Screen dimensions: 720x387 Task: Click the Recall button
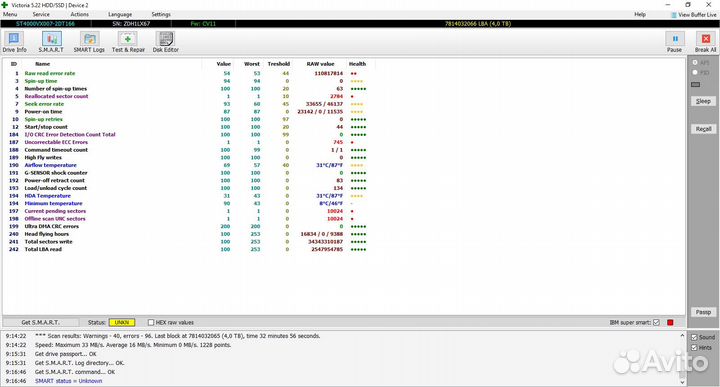click(x=703, y=129)
